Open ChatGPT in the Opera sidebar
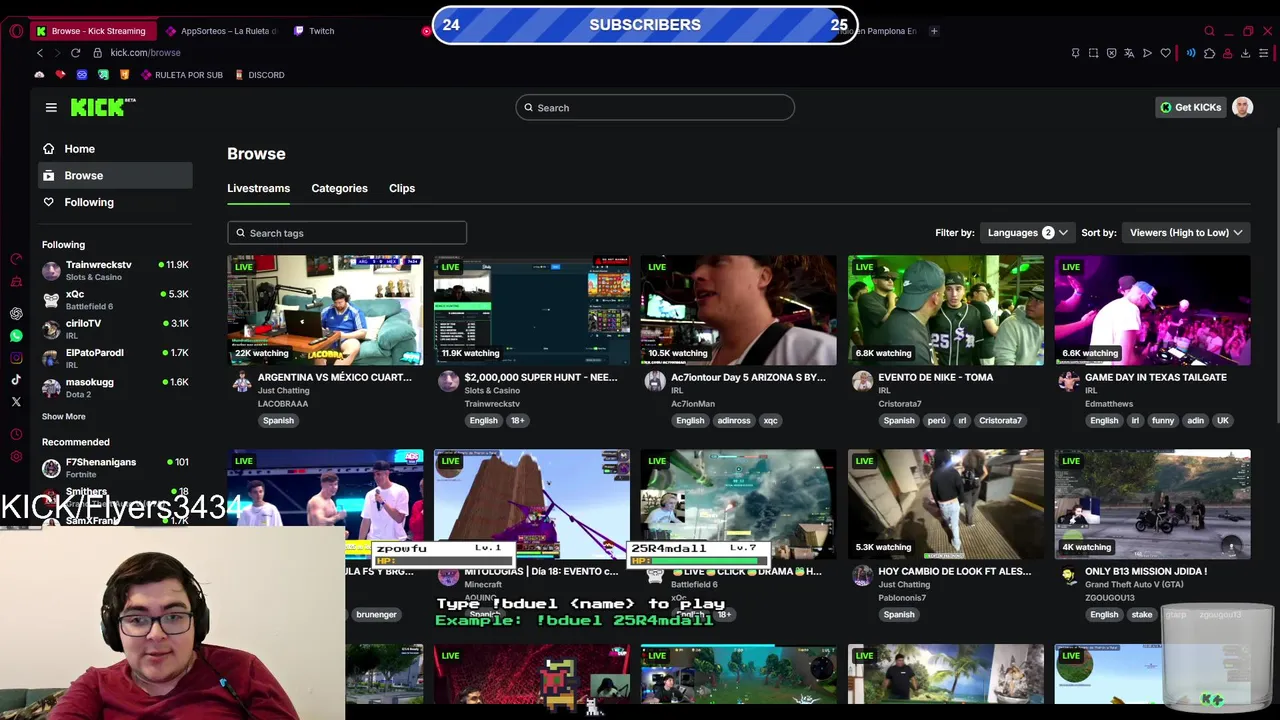The height and width of the screenshot is (720, 1280). coord(16,313)
